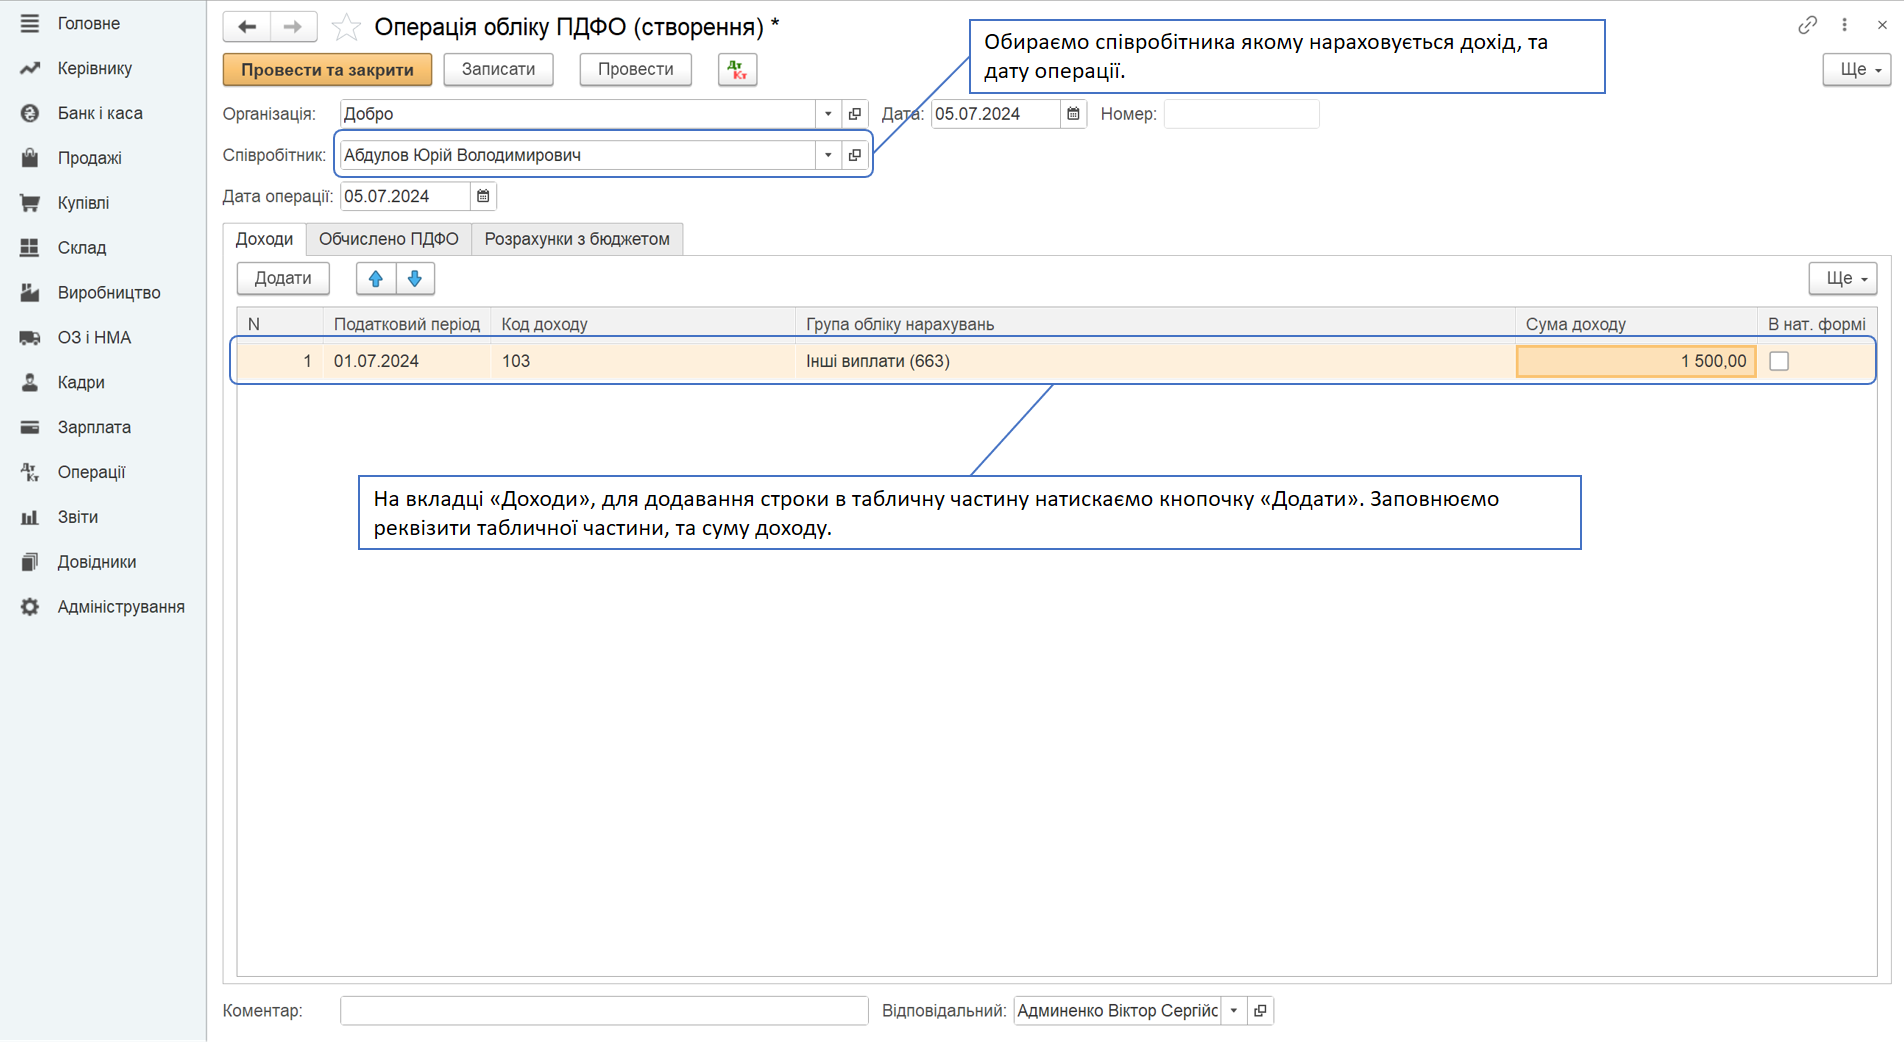Image resolution: width=1904 pixels, height=1044 pixels.
Task: Switch to the Доходи tab
Action: (264, 239)
